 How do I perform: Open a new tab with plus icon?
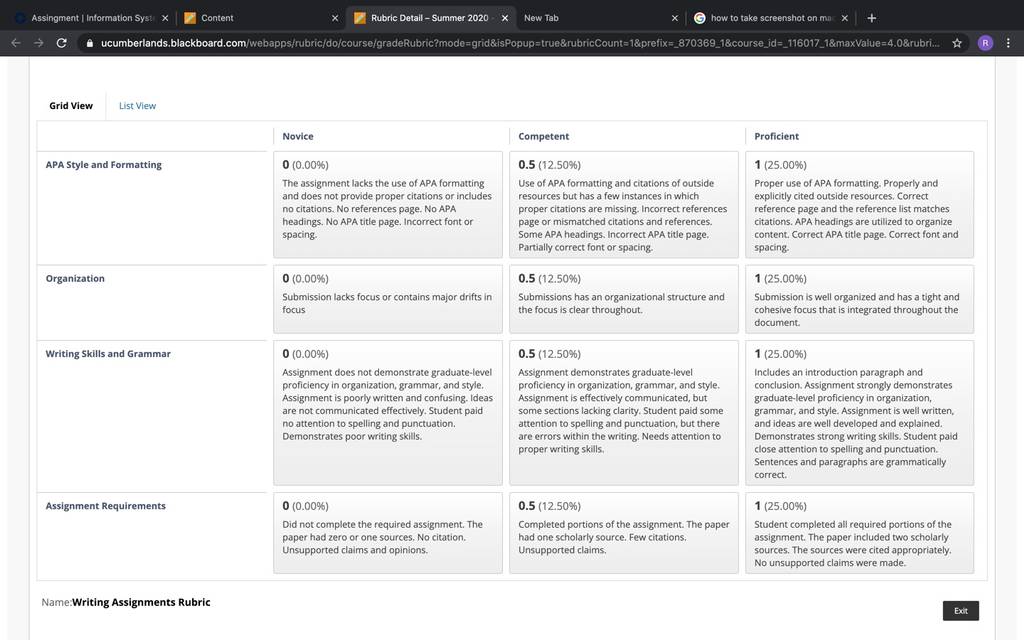pyautogui.click(x=871, y=18)
